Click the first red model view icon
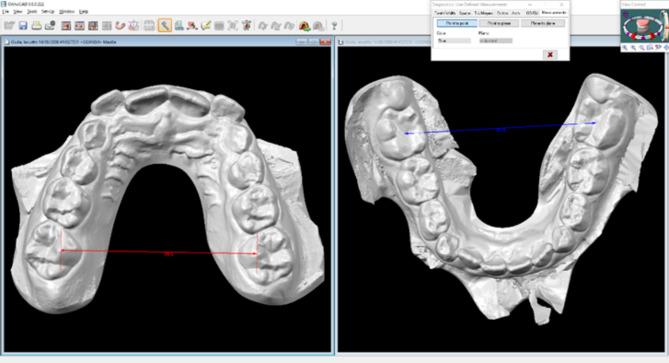The height and width of the screenshot is (363, 669). click(x=66, y=26)
